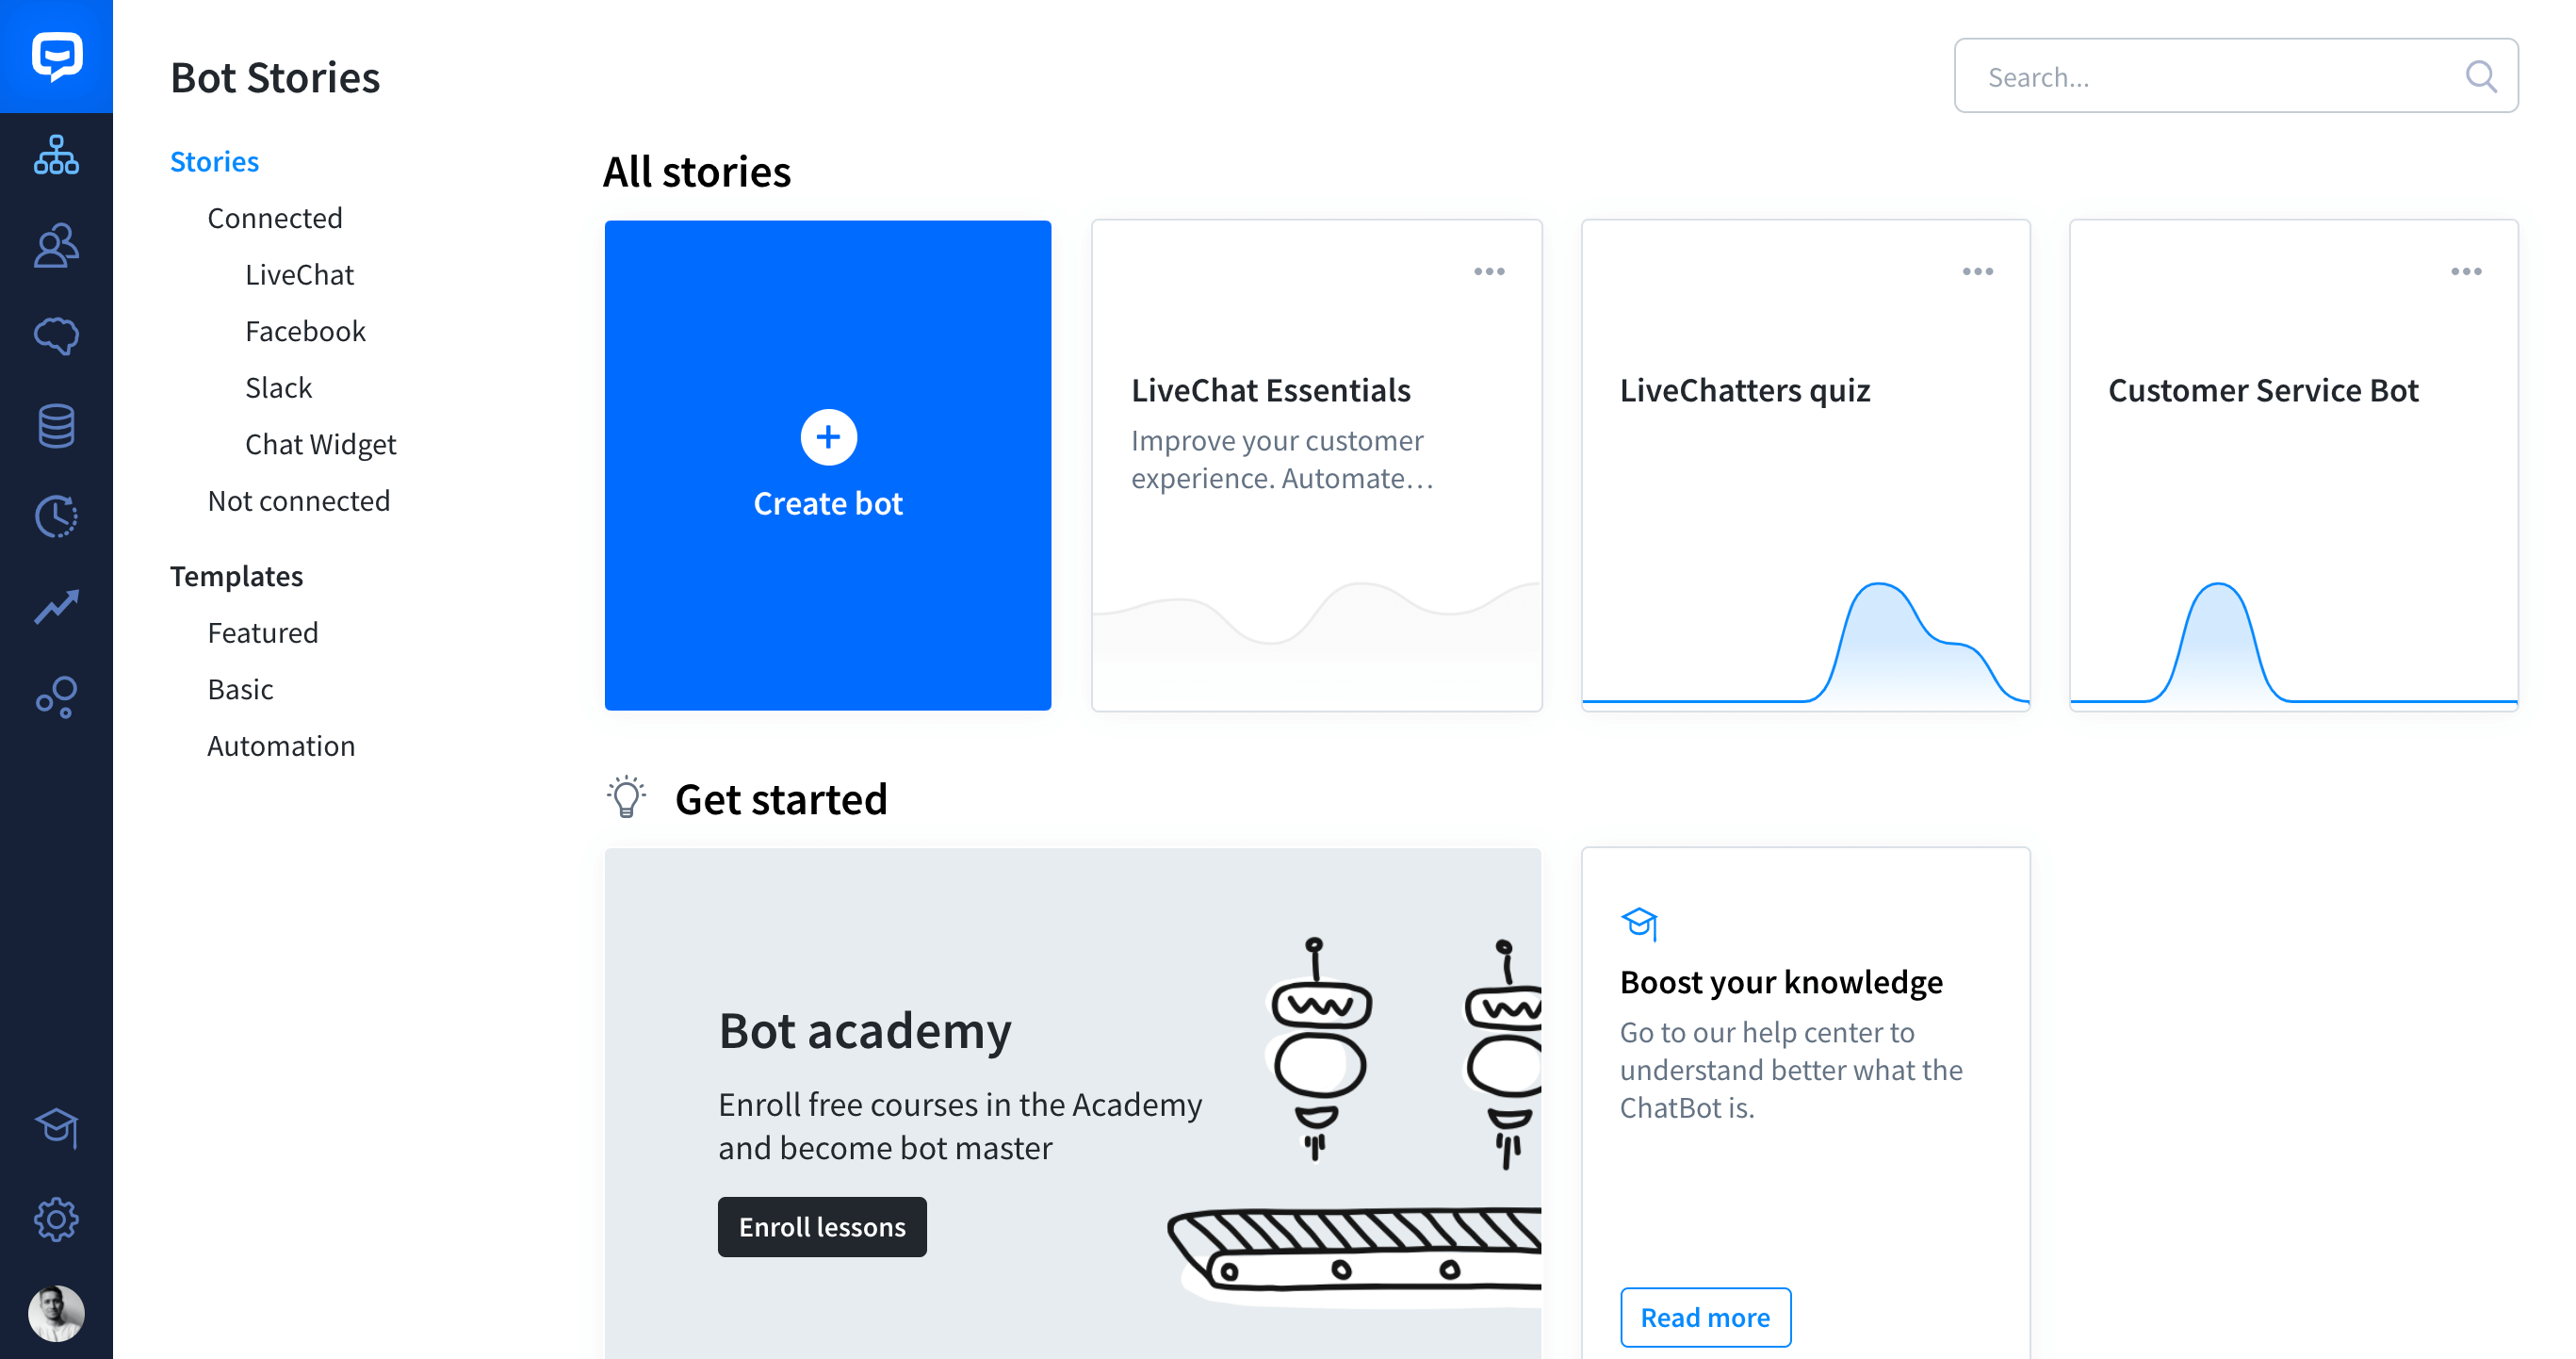
Task: Click the Featured templates tab
Action: pos(262,632)
